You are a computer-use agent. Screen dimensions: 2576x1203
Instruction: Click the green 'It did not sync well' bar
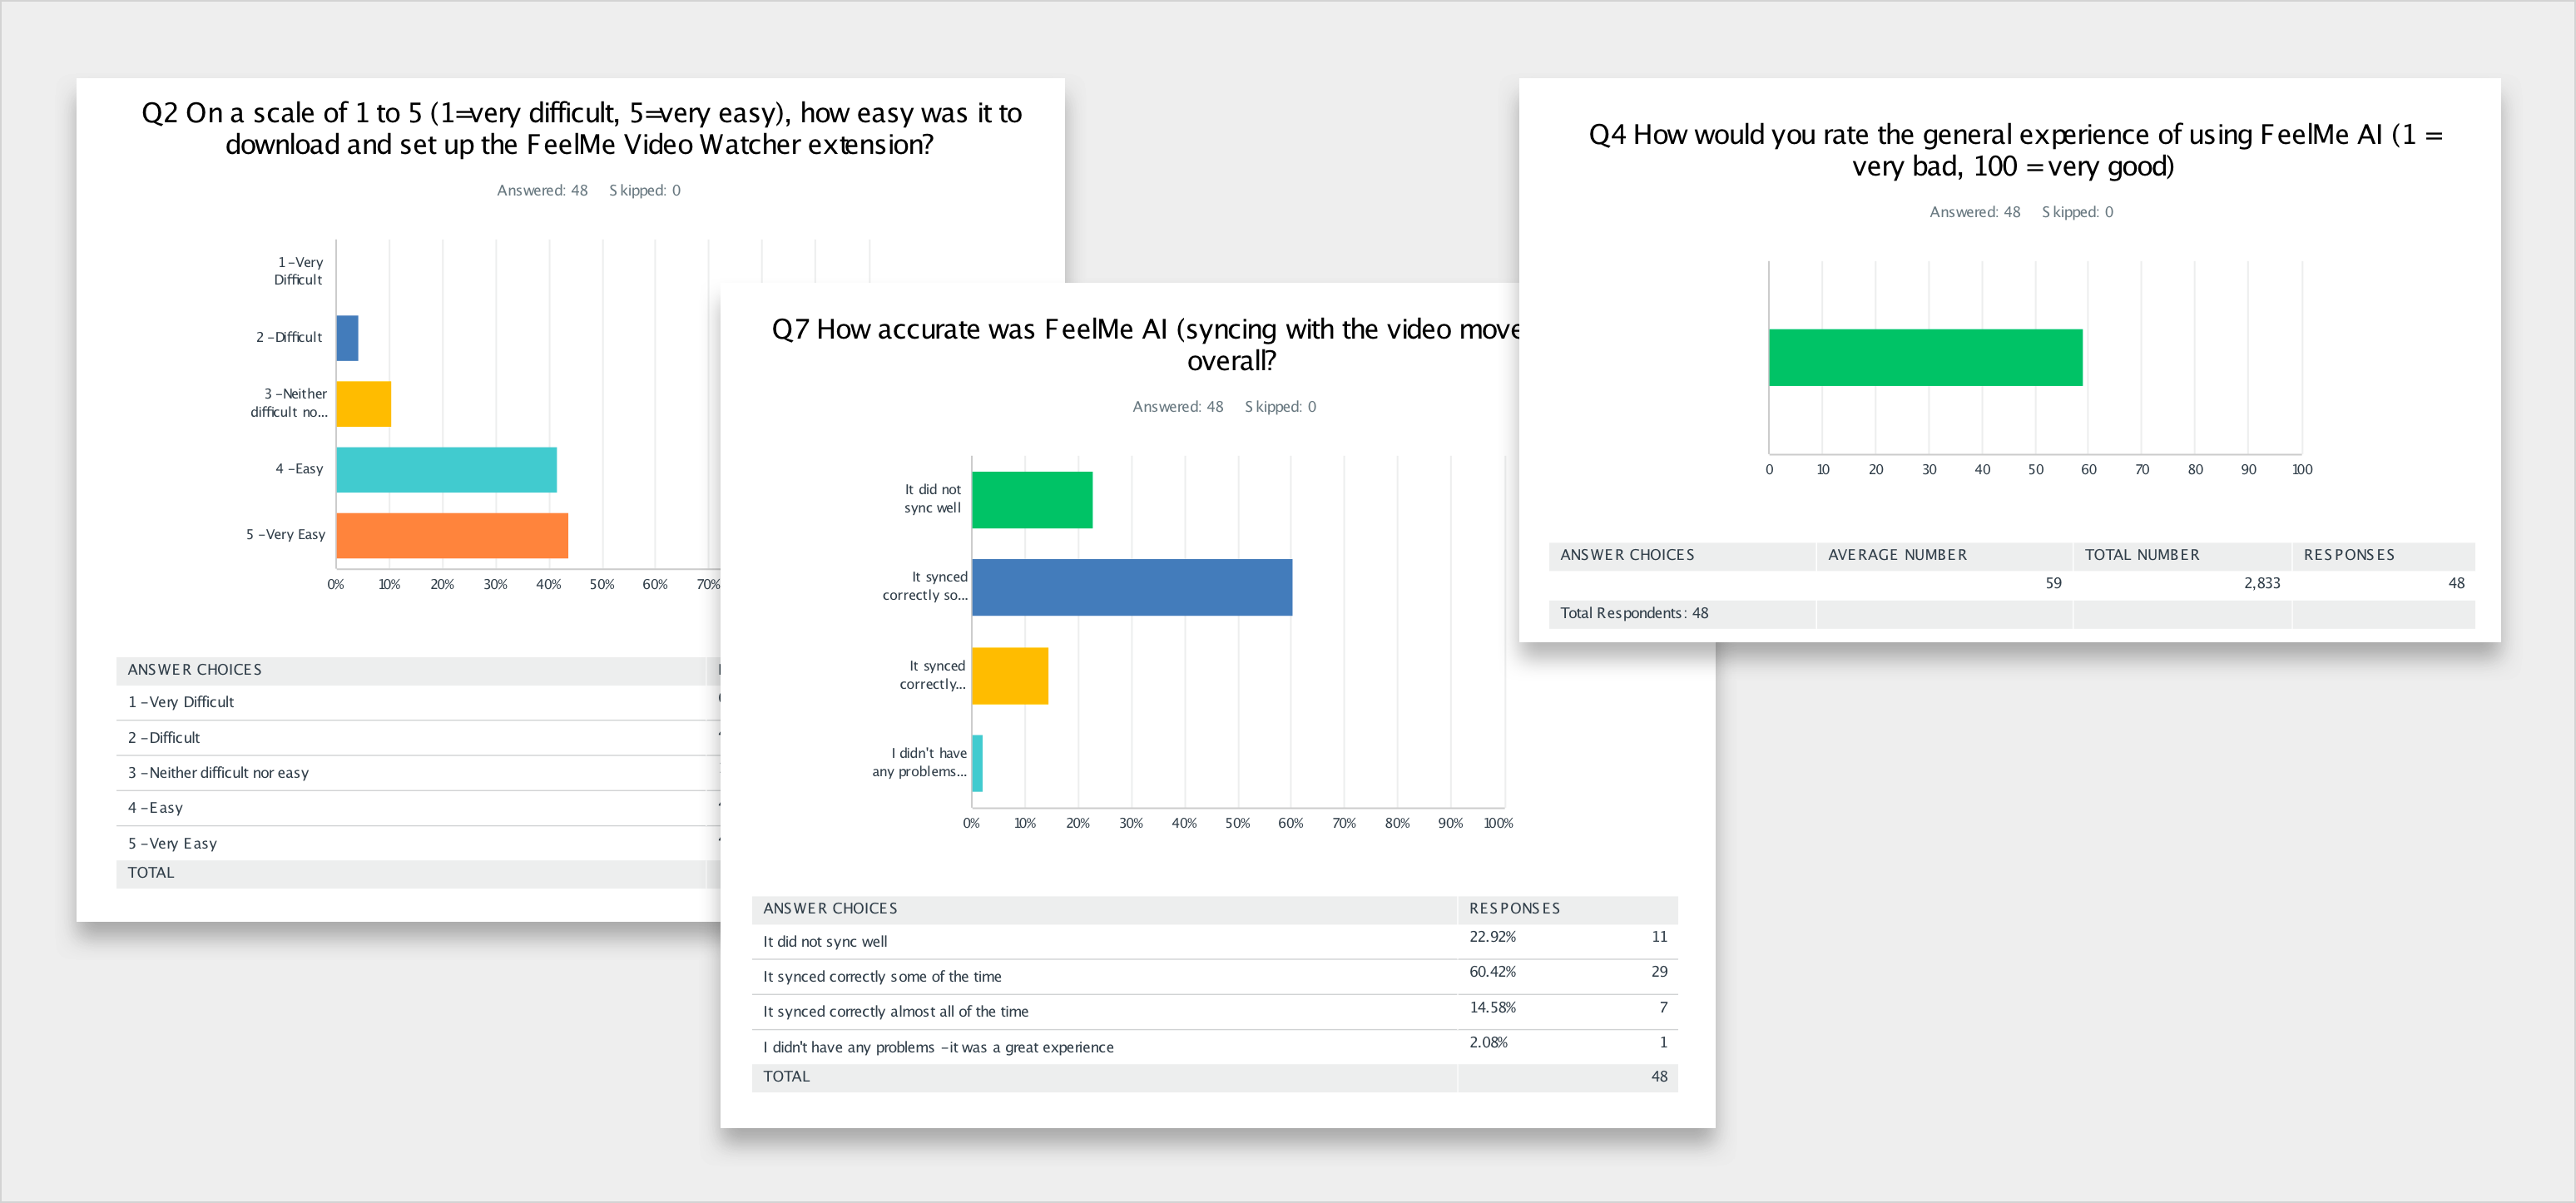[x=1032, y=500]
